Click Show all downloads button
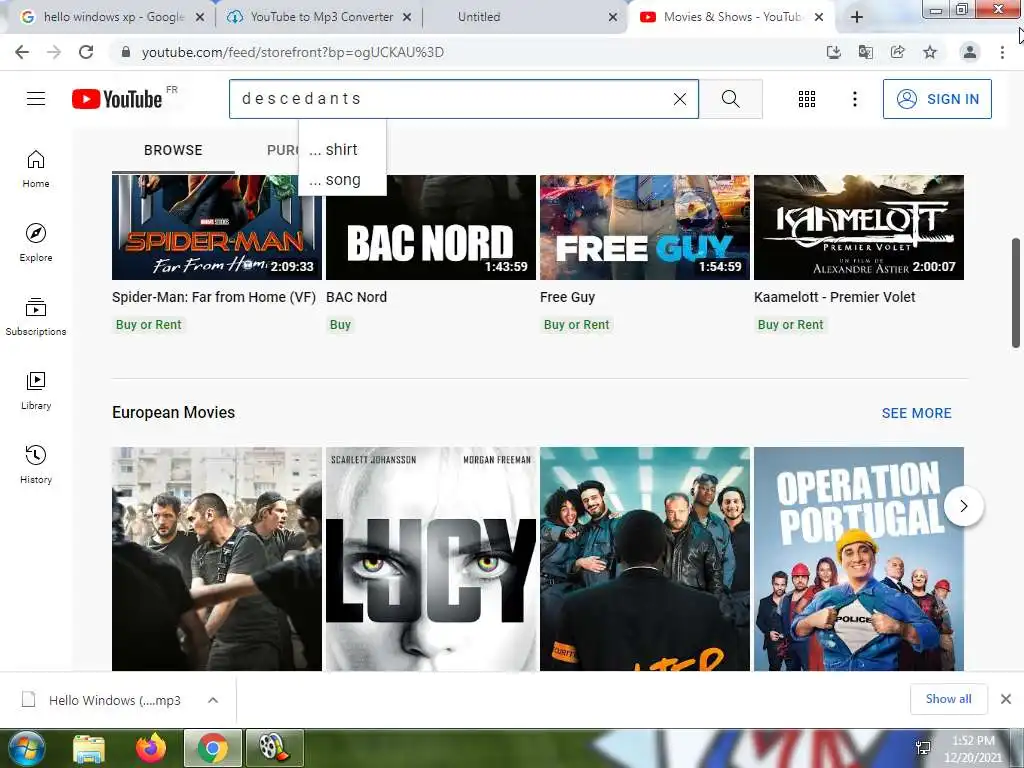 pos(948,699)
